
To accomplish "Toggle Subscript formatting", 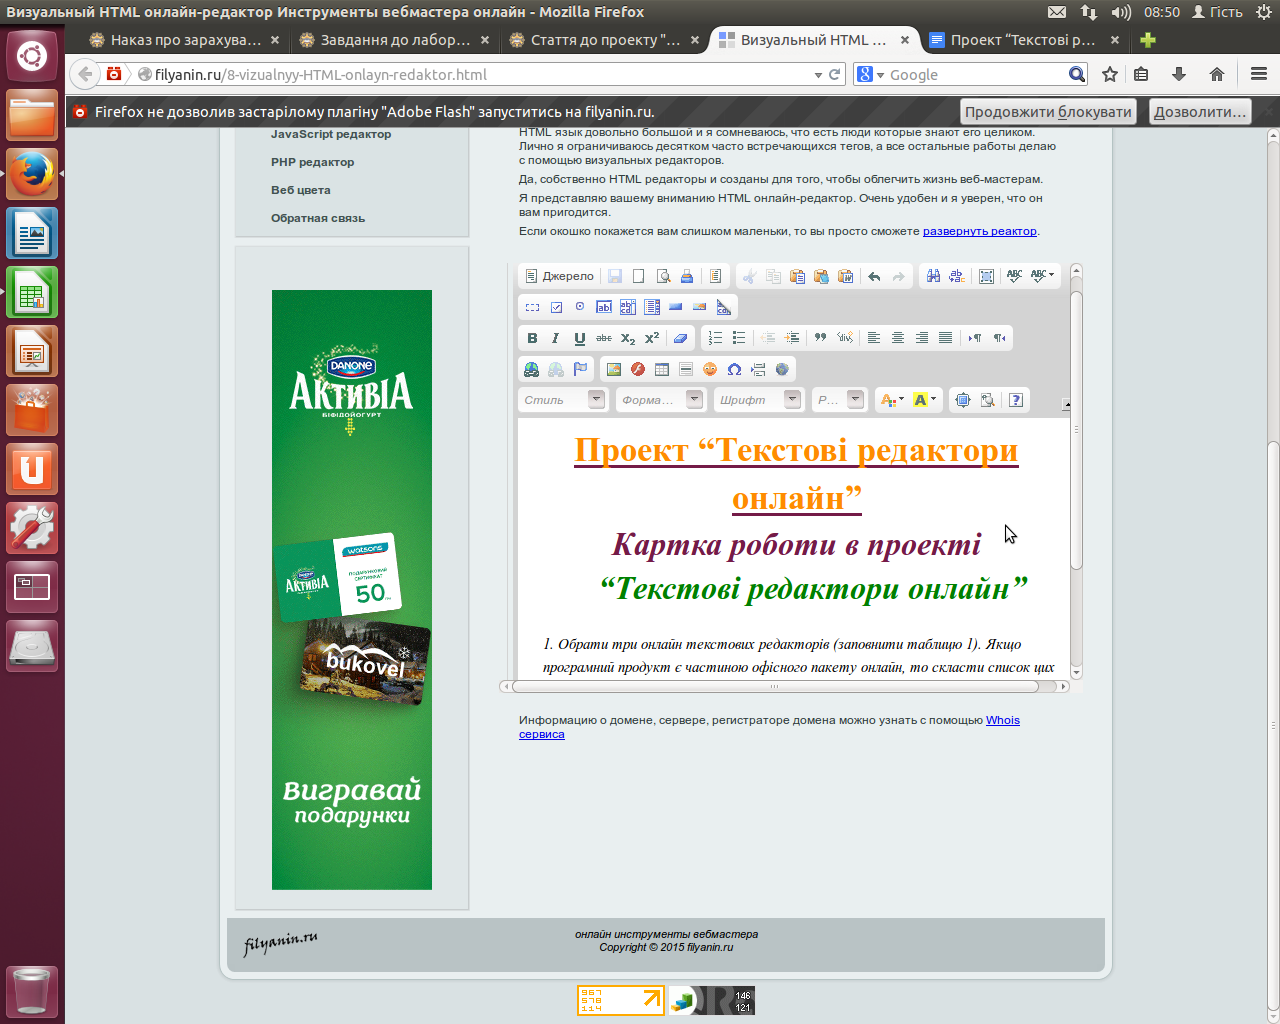I will point(628,338).
